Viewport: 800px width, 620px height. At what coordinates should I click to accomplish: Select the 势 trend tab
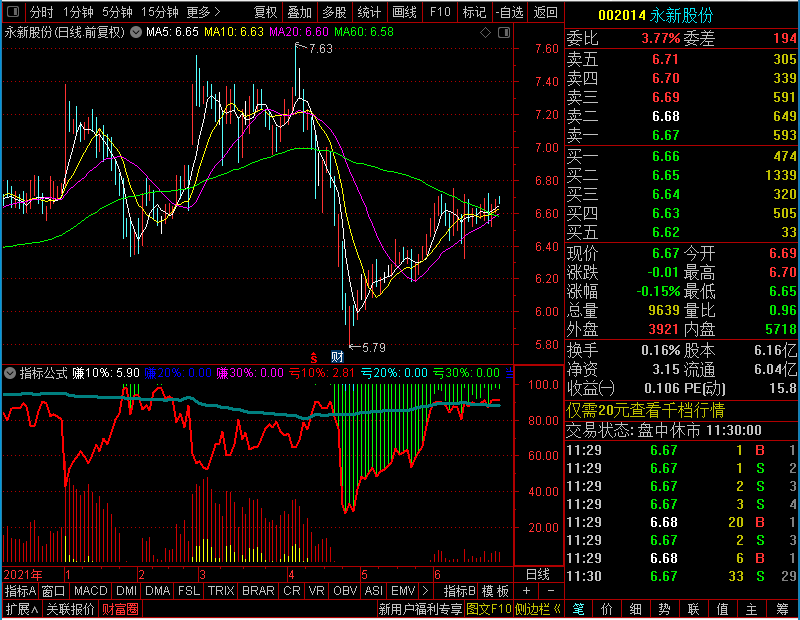click(x=664, y=609)
